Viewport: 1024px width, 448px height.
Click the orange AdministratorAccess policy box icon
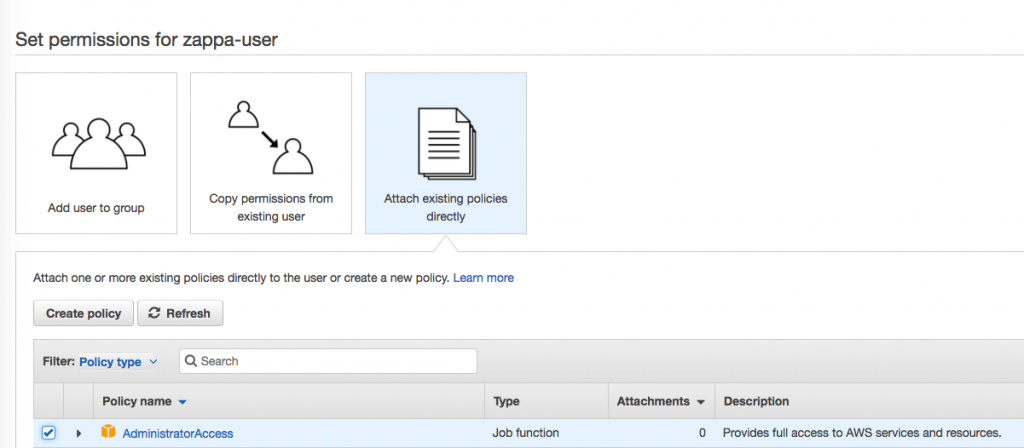(108, 432)
